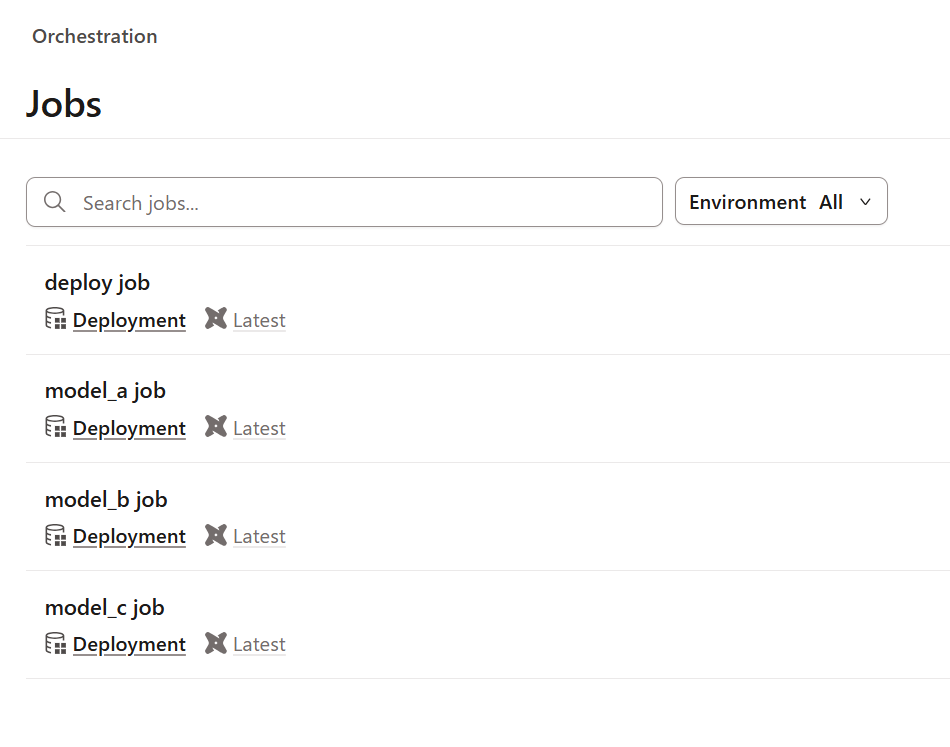Open the model_b job entry

106,499
